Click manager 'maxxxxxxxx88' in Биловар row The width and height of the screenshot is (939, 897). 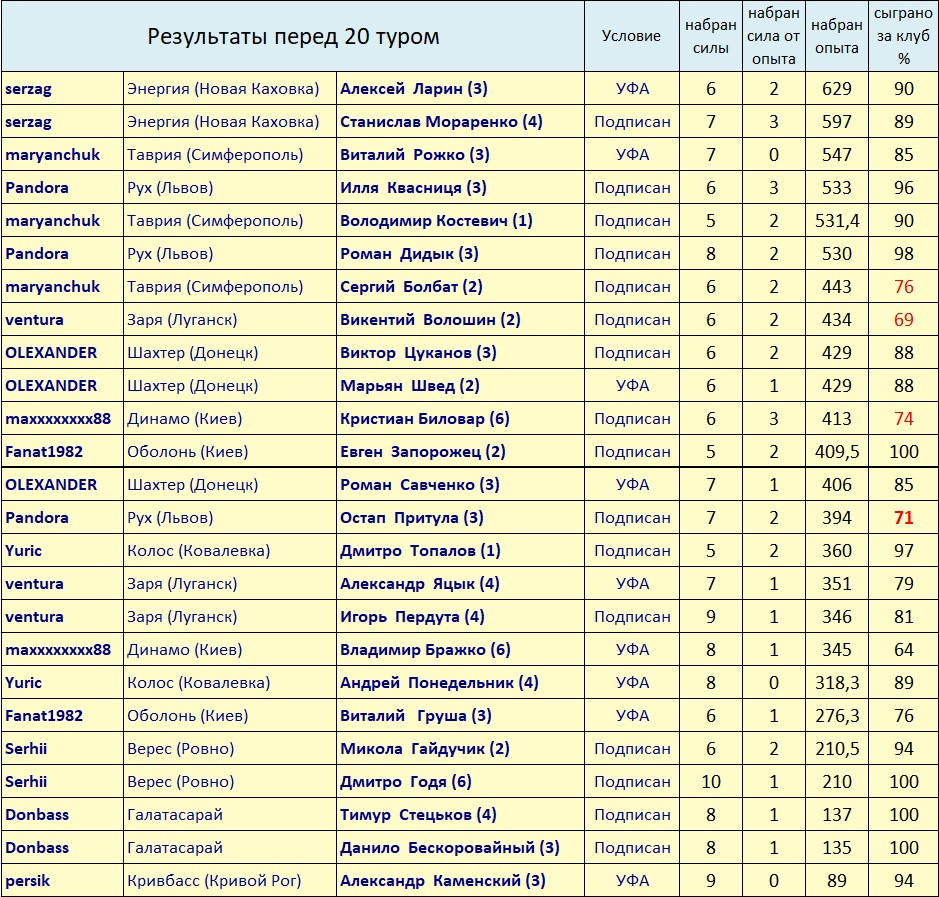[58, 419]
